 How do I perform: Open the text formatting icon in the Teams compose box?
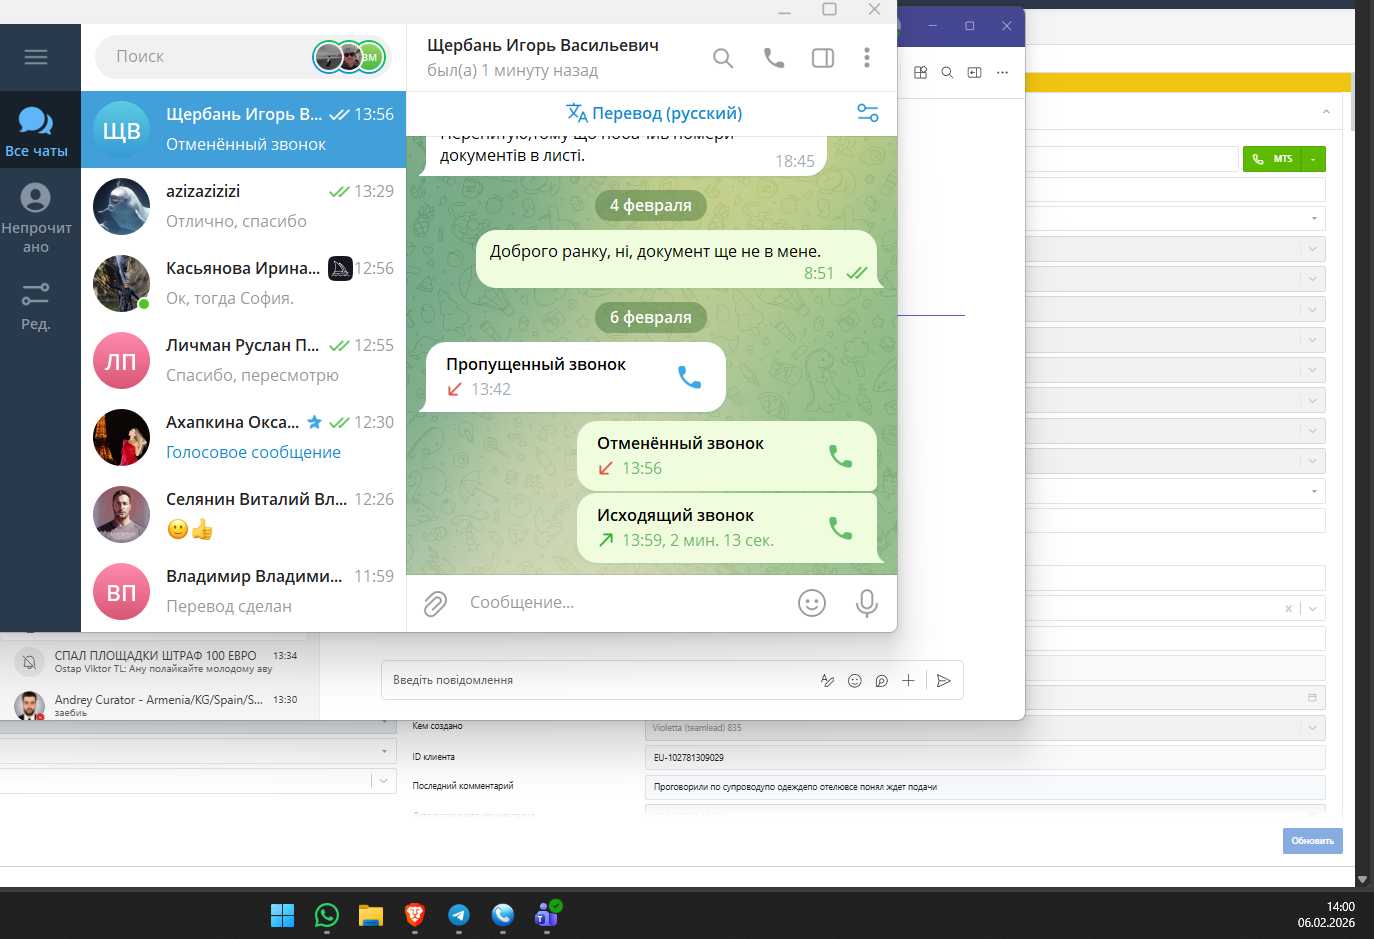coord(827,680)
